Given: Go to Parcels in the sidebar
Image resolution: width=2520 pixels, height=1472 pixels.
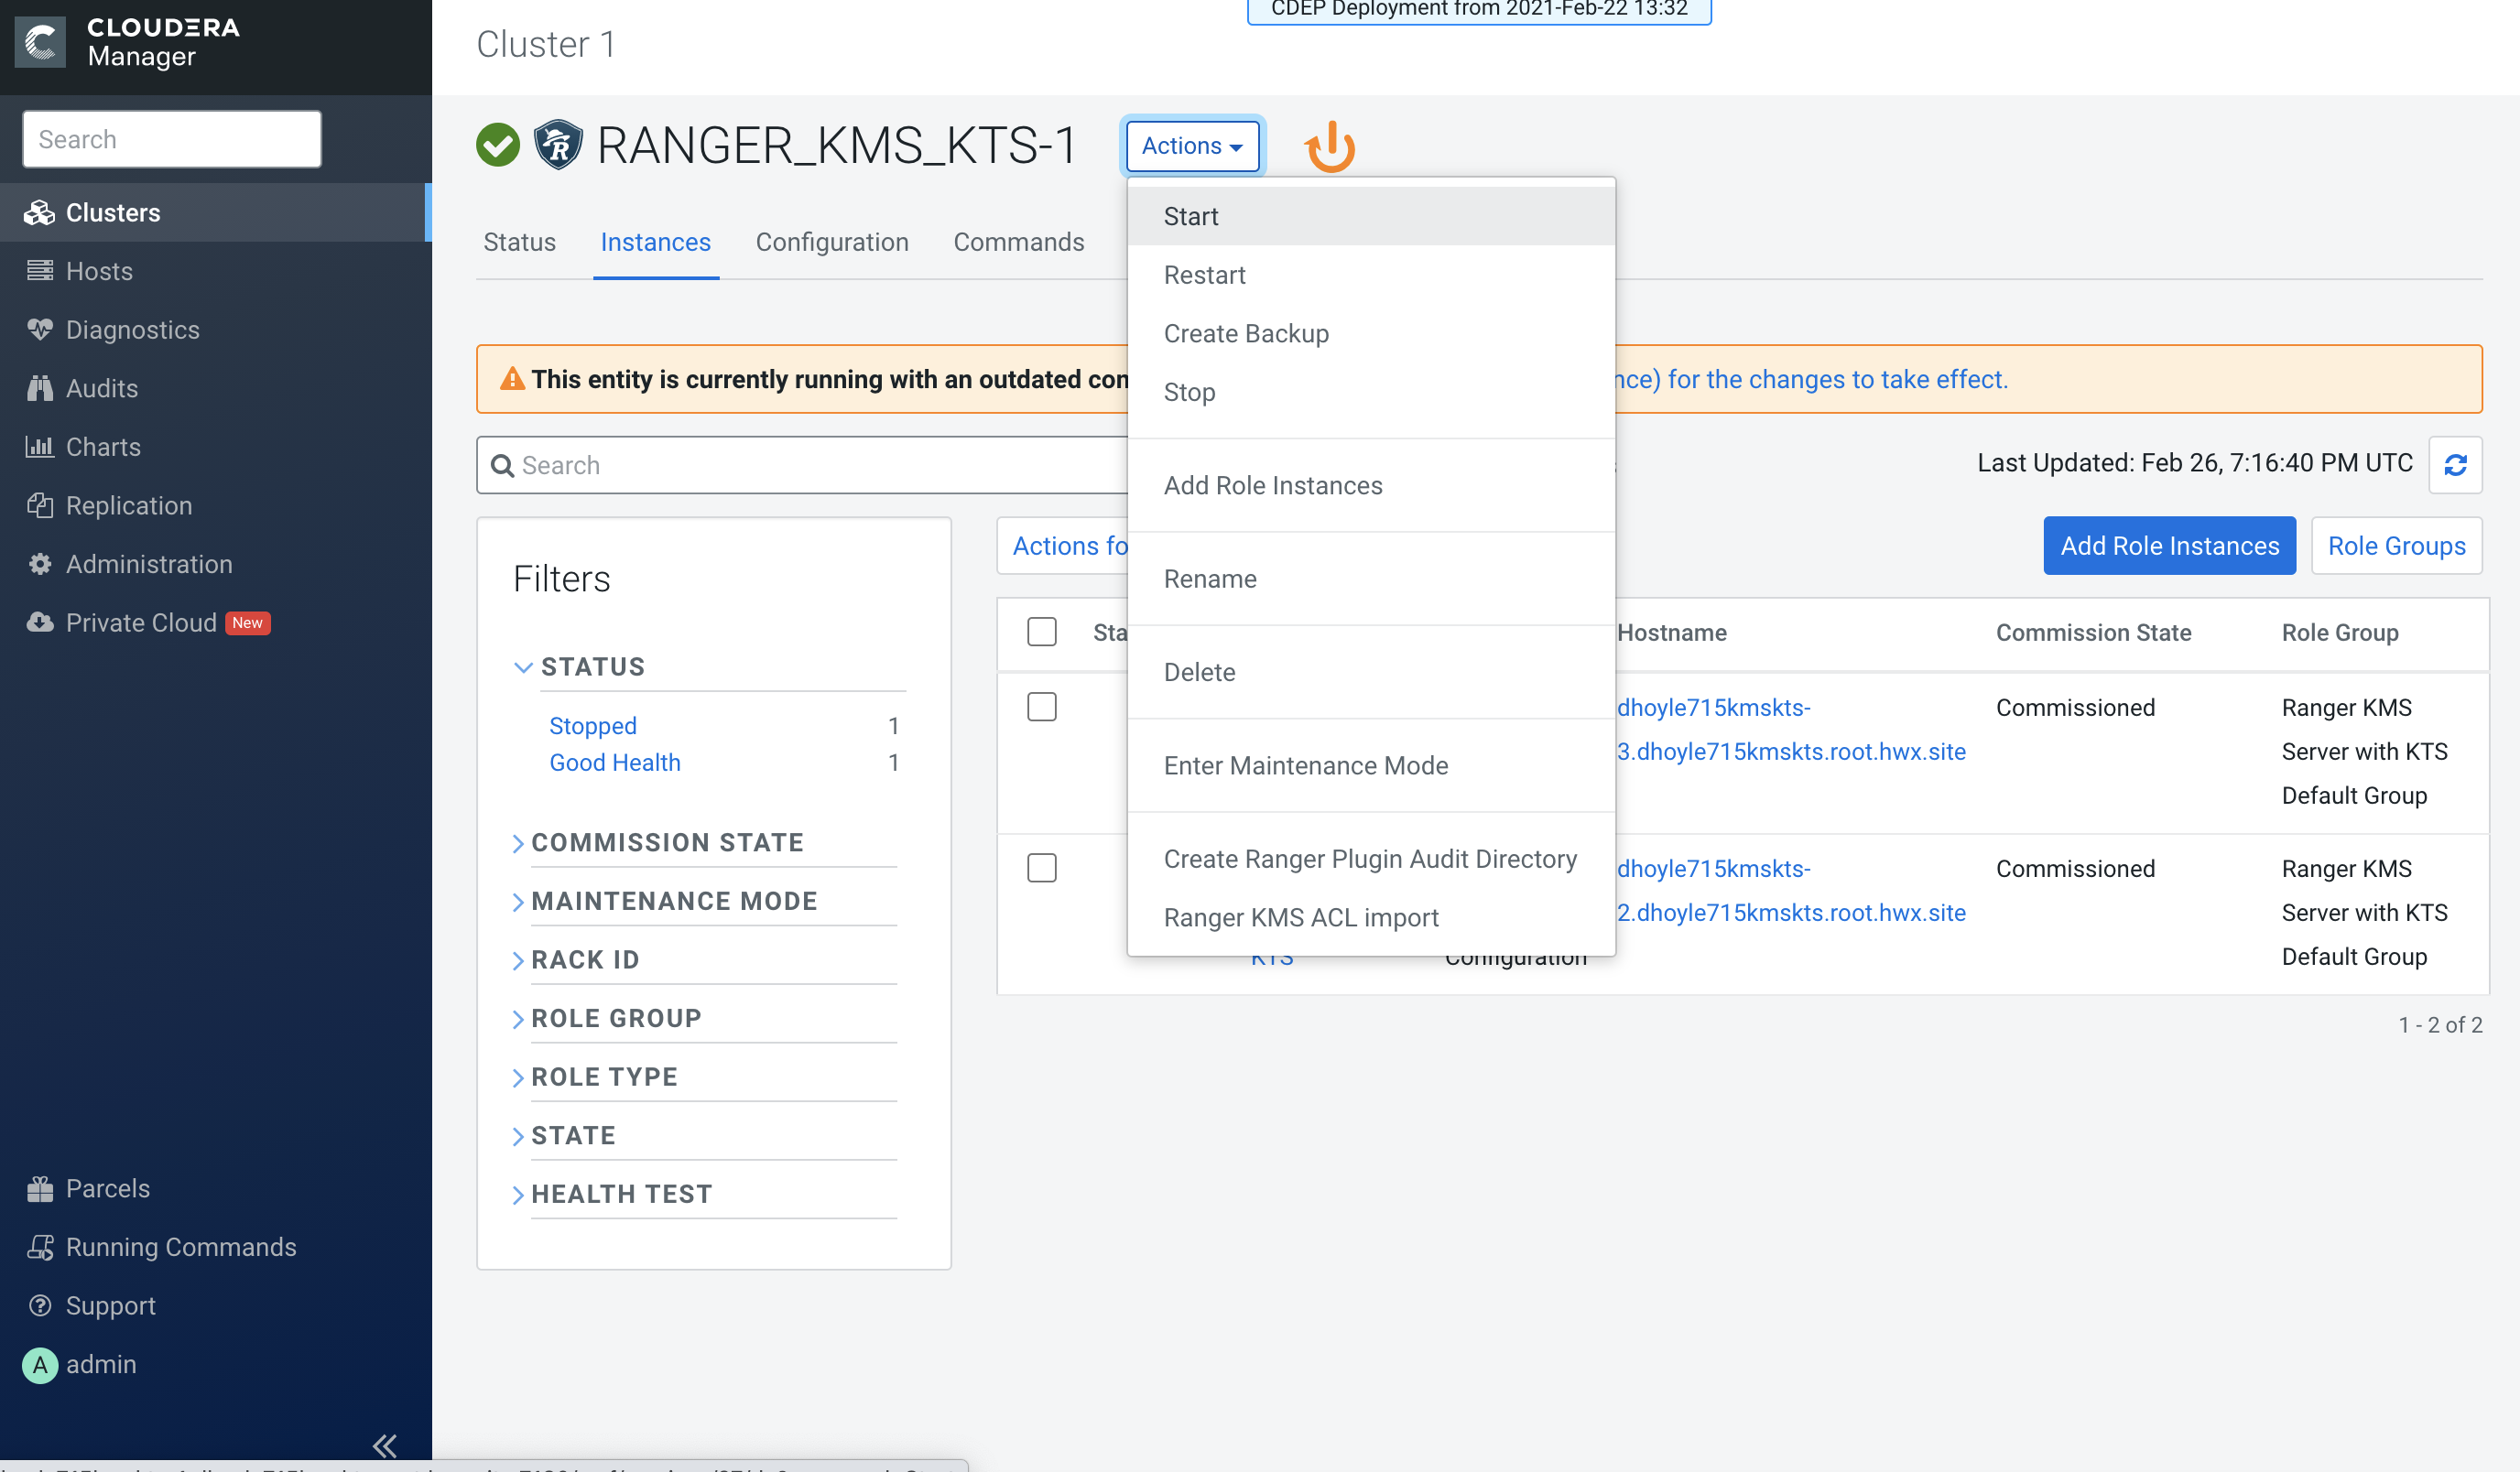Looking at the screenshot, I should 107,1188.
